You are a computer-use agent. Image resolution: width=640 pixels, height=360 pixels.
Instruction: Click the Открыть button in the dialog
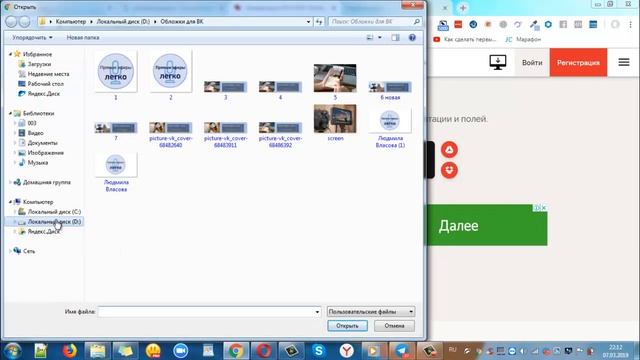click(347, 326)
